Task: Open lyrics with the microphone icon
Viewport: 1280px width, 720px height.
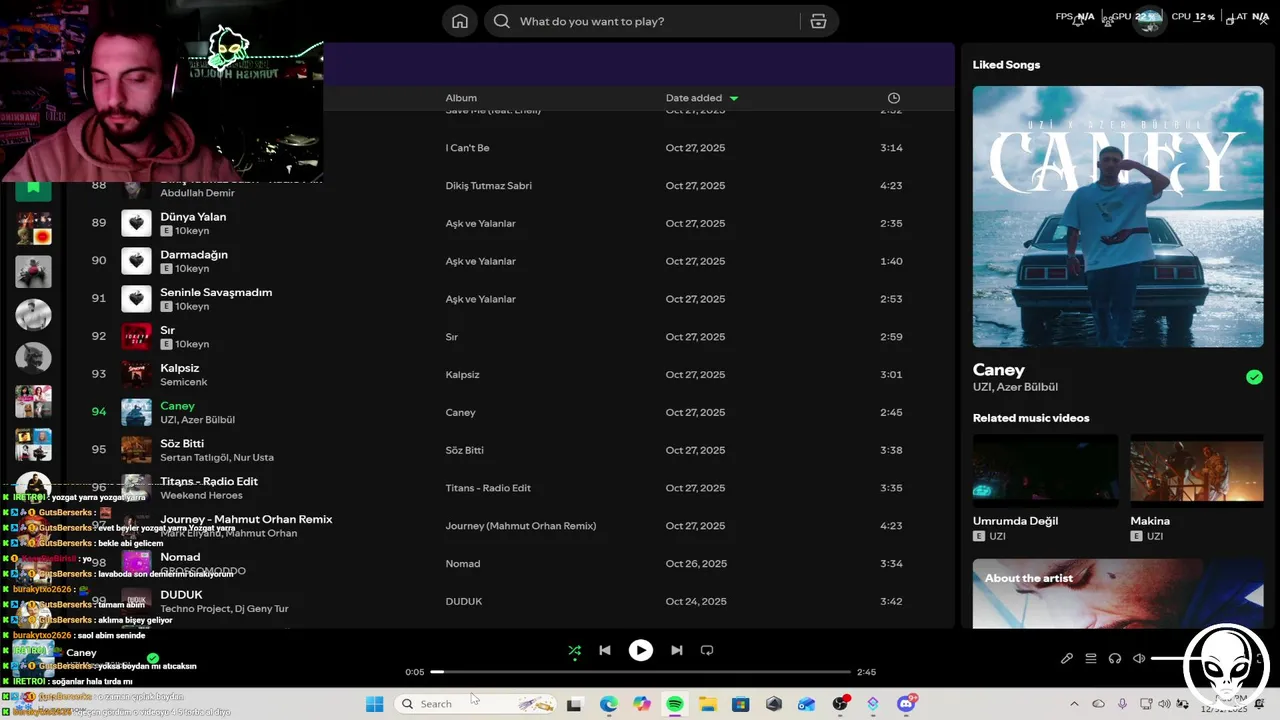Action: click(1067, 658)
